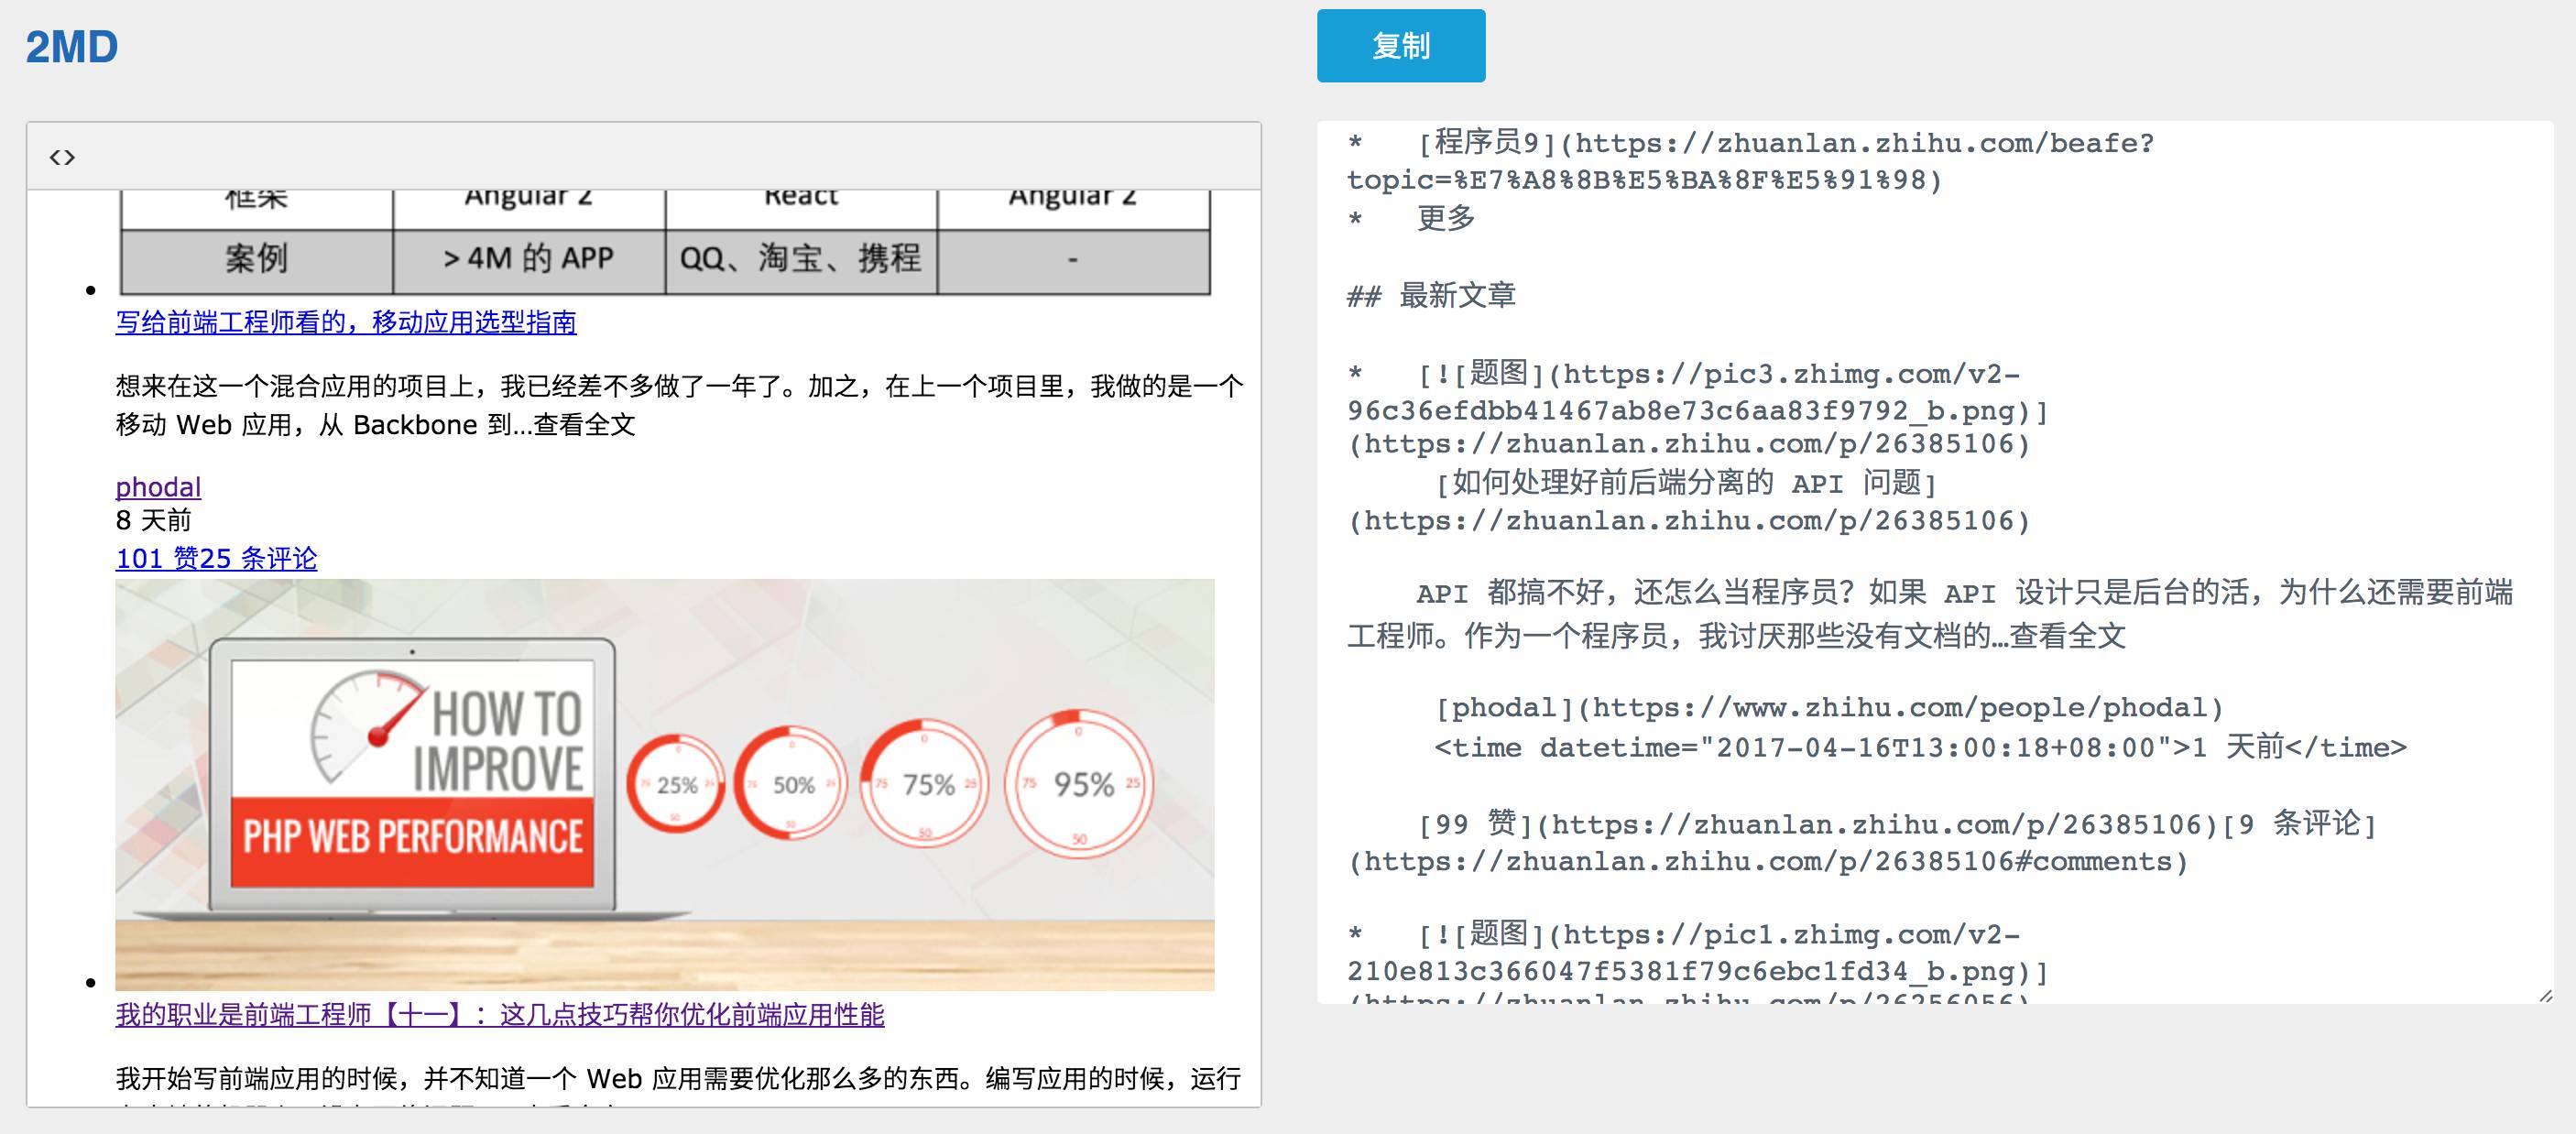Click the pic1.zhimg.com image URL line
This screenshot has width=2576, height=1134.
click(x=1700, y=953)
